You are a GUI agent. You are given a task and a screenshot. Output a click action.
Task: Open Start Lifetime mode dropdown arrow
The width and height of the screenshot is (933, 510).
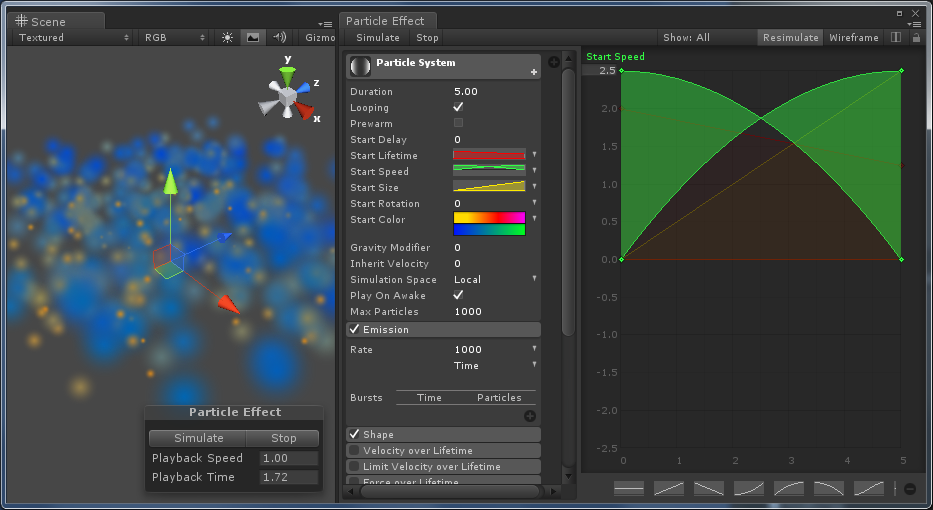(x=534, y=155)
